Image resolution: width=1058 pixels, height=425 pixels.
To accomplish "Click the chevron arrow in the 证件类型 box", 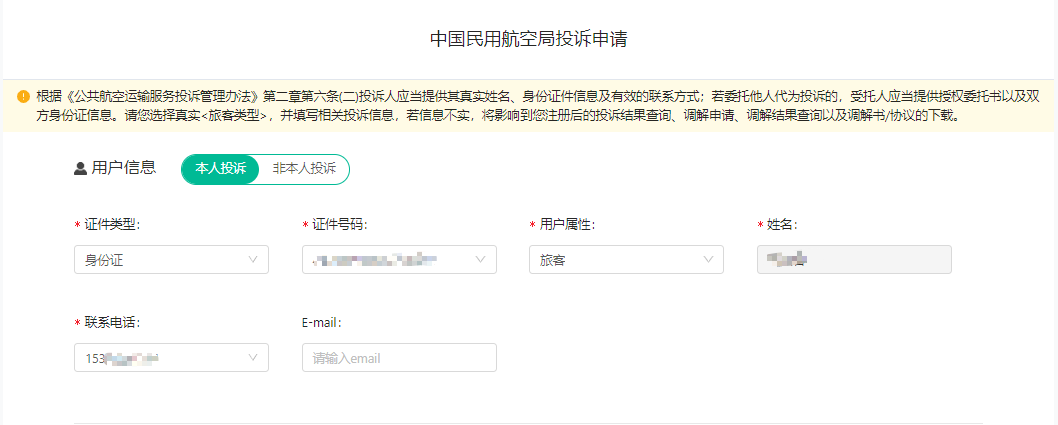I will point(253,260).
